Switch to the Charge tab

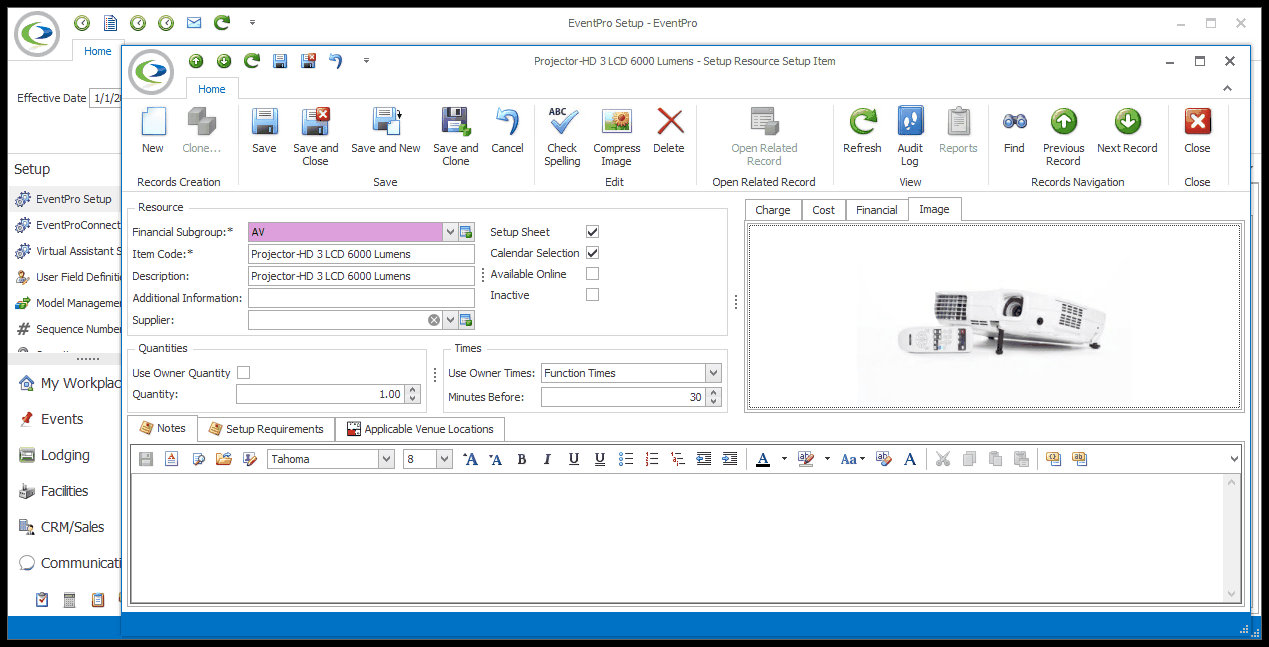(x=772, y=210)
